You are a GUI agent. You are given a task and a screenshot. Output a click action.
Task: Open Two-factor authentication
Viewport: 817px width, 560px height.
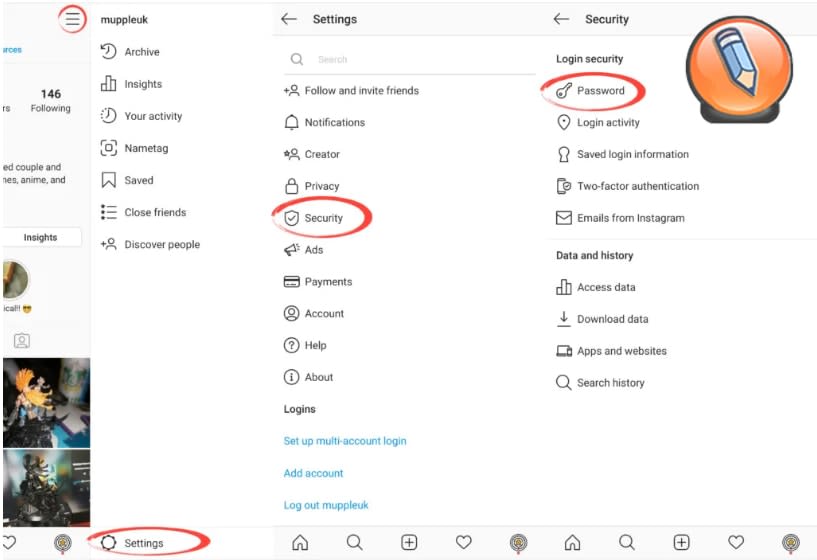(x=627, y=186)
